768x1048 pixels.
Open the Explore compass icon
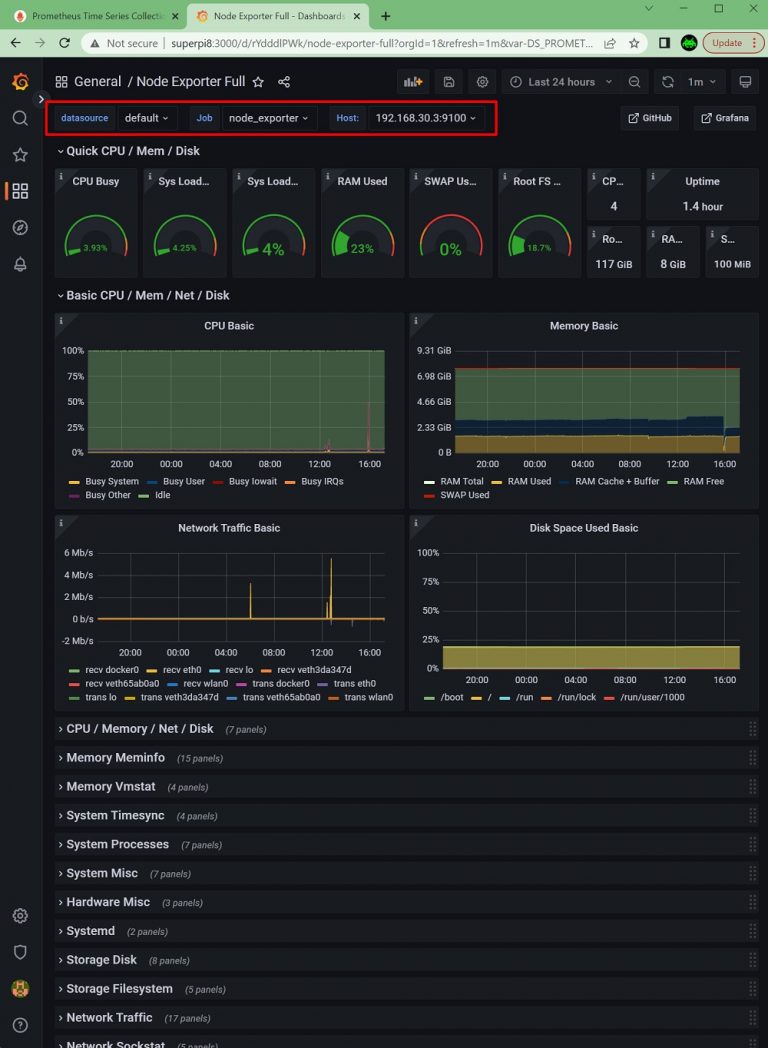(20, 227)
